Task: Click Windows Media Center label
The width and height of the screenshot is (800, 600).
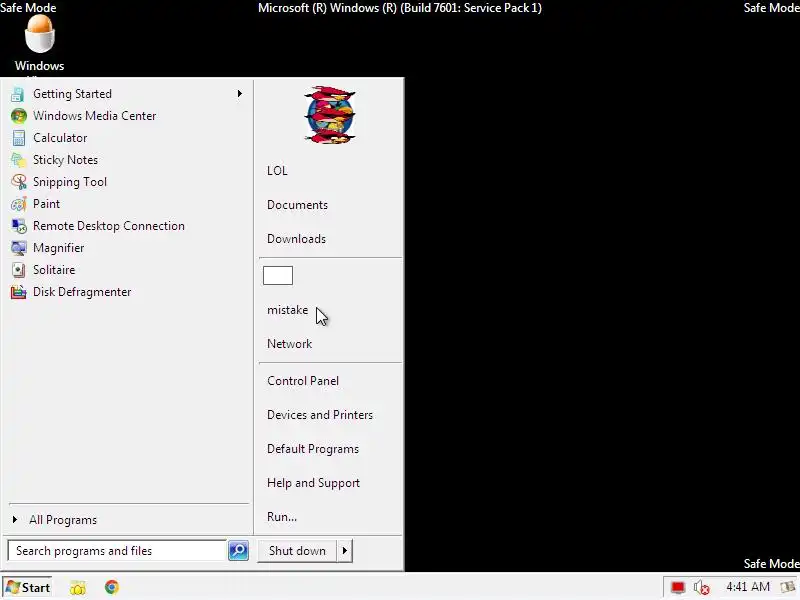Action: pyautogui.click(x=94, y=116)
